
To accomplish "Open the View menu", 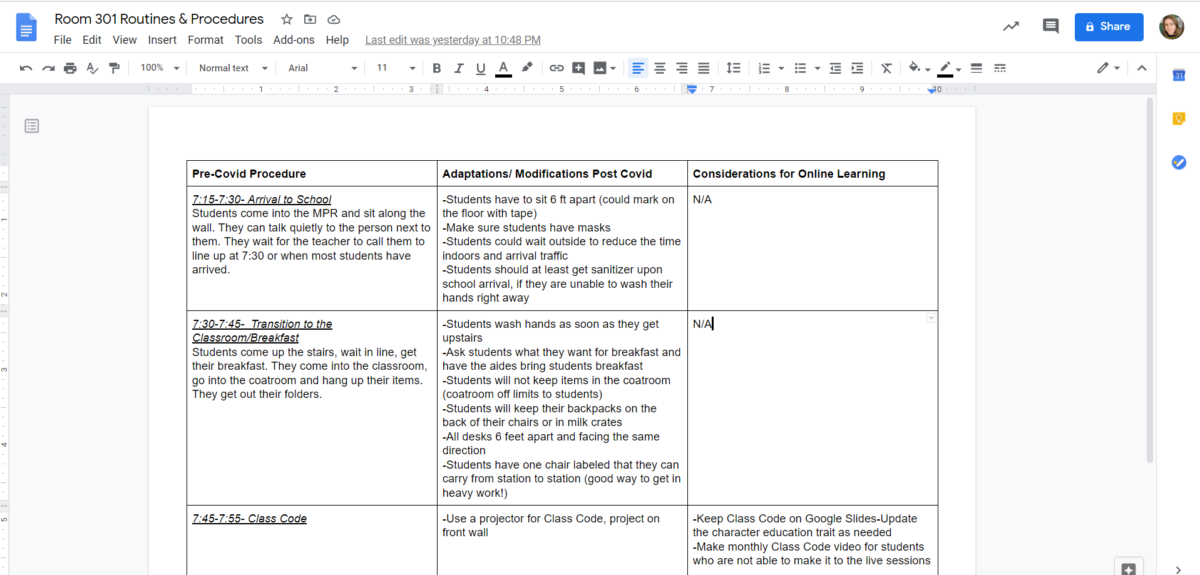I will point(124,40).
